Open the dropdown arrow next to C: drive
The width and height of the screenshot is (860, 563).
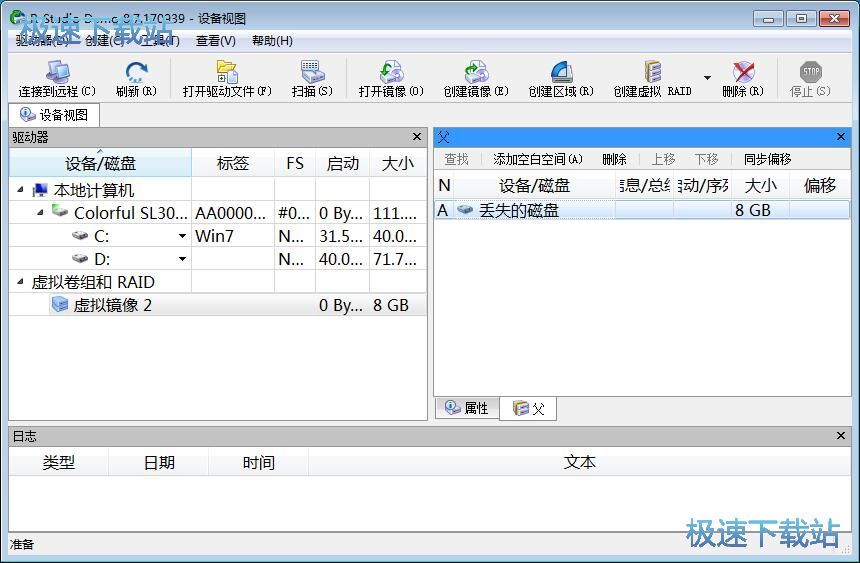point(182,237)
